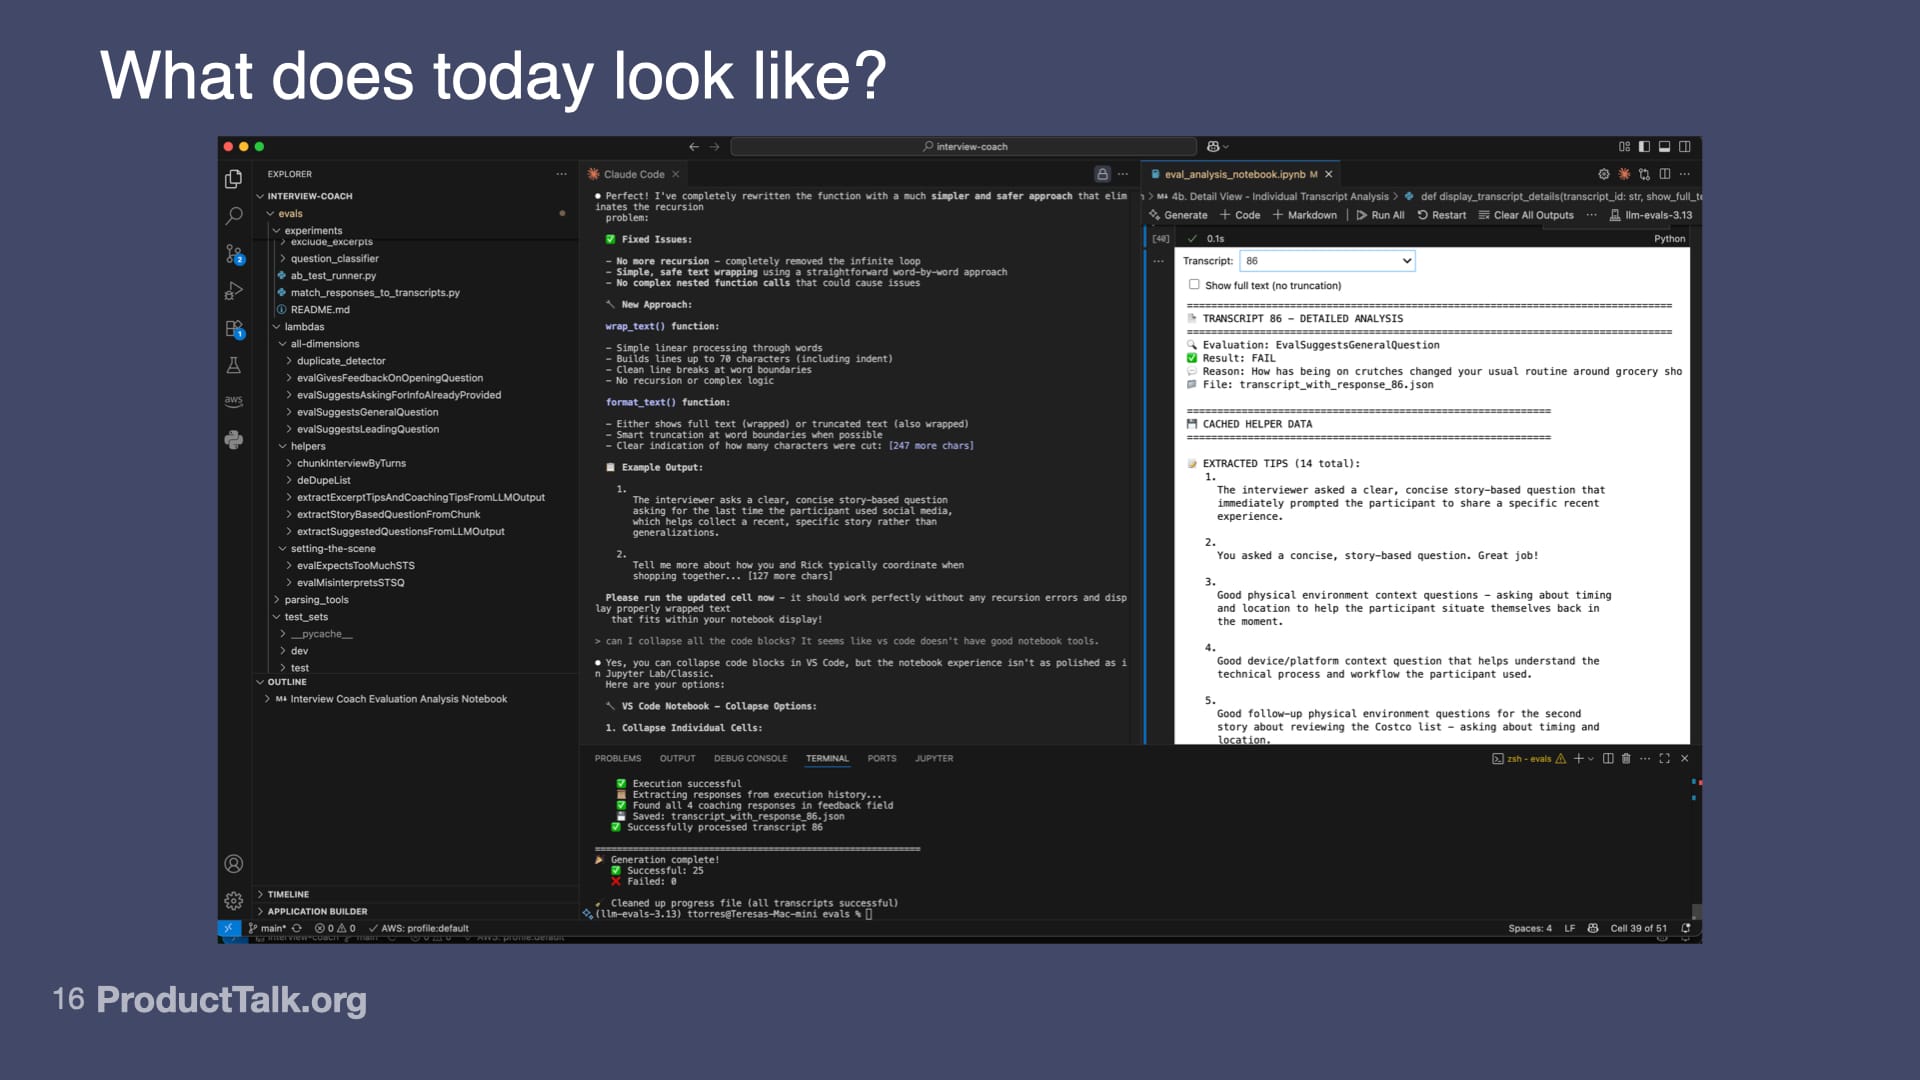The image size is (1920, 1080).
Task: Open the Source Control view
Action: [234, 253]
